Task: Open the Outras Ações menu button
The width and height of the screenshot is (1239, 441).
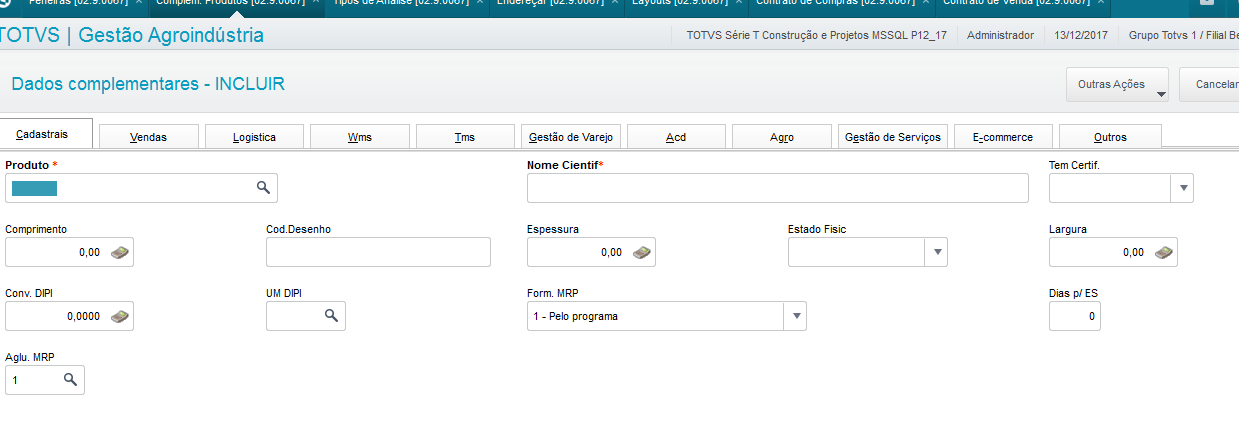Action: pos(1119,85)
